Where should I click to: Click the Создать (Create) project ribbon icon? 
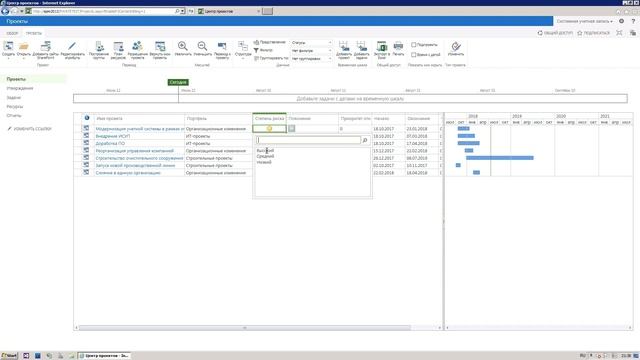pos(8,49)
